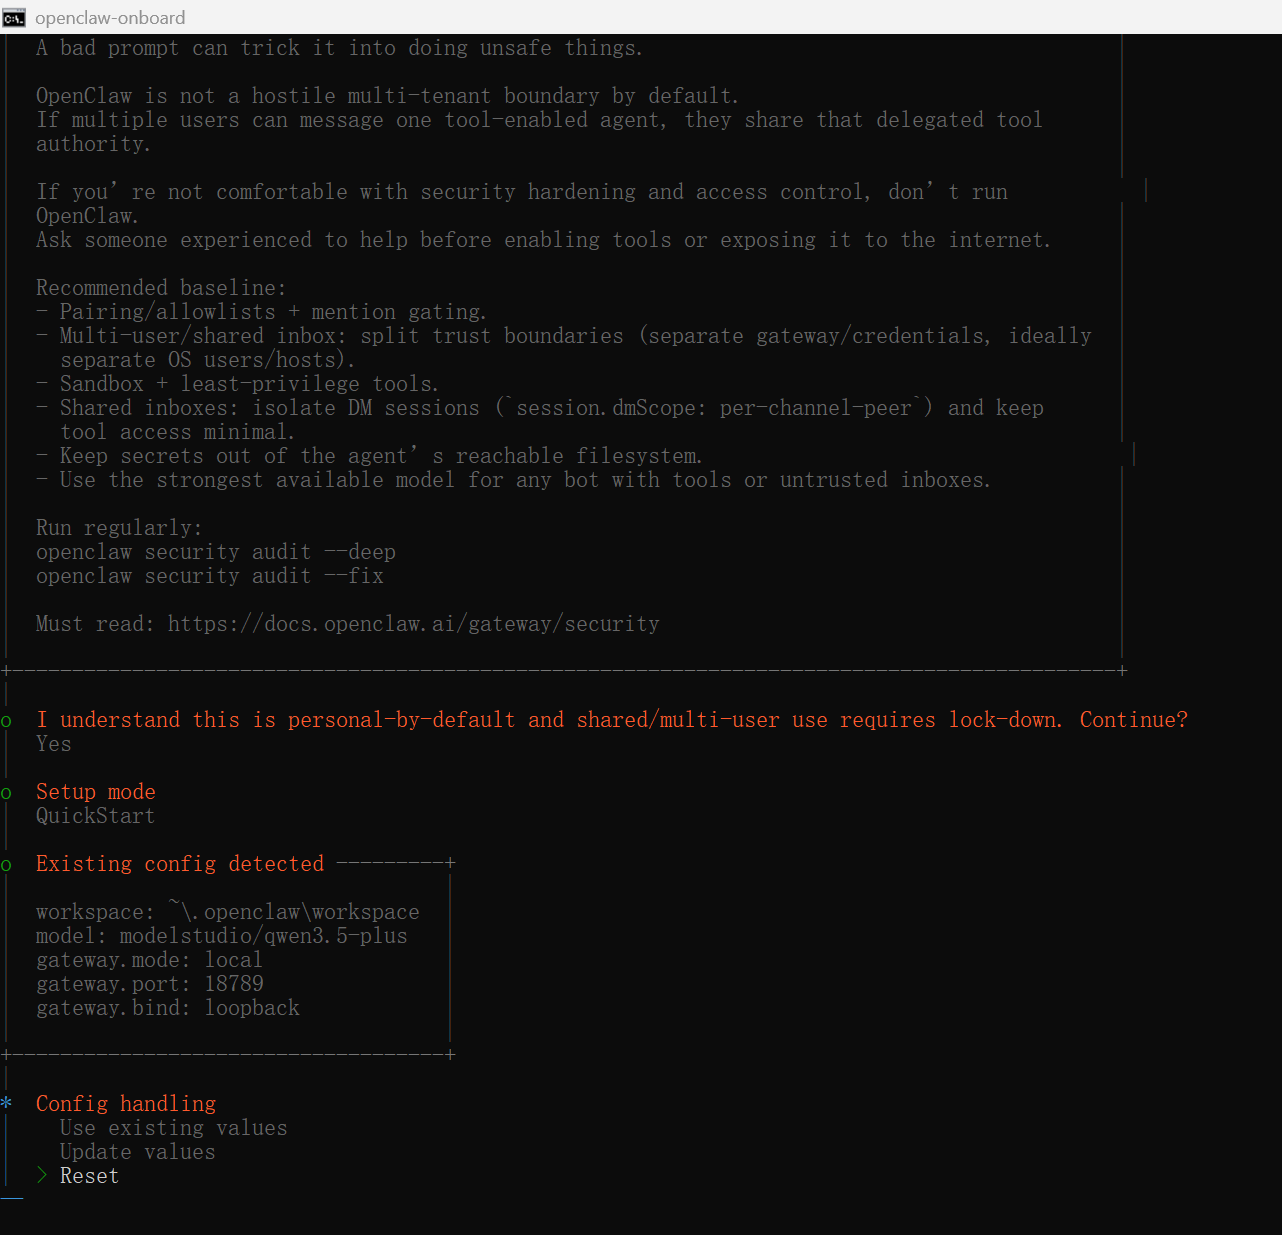The height and width of the screenshot is (1235, 1282).
Task: Click the active asterisk marker beside Config handling
Action: tap(7, 1103)
